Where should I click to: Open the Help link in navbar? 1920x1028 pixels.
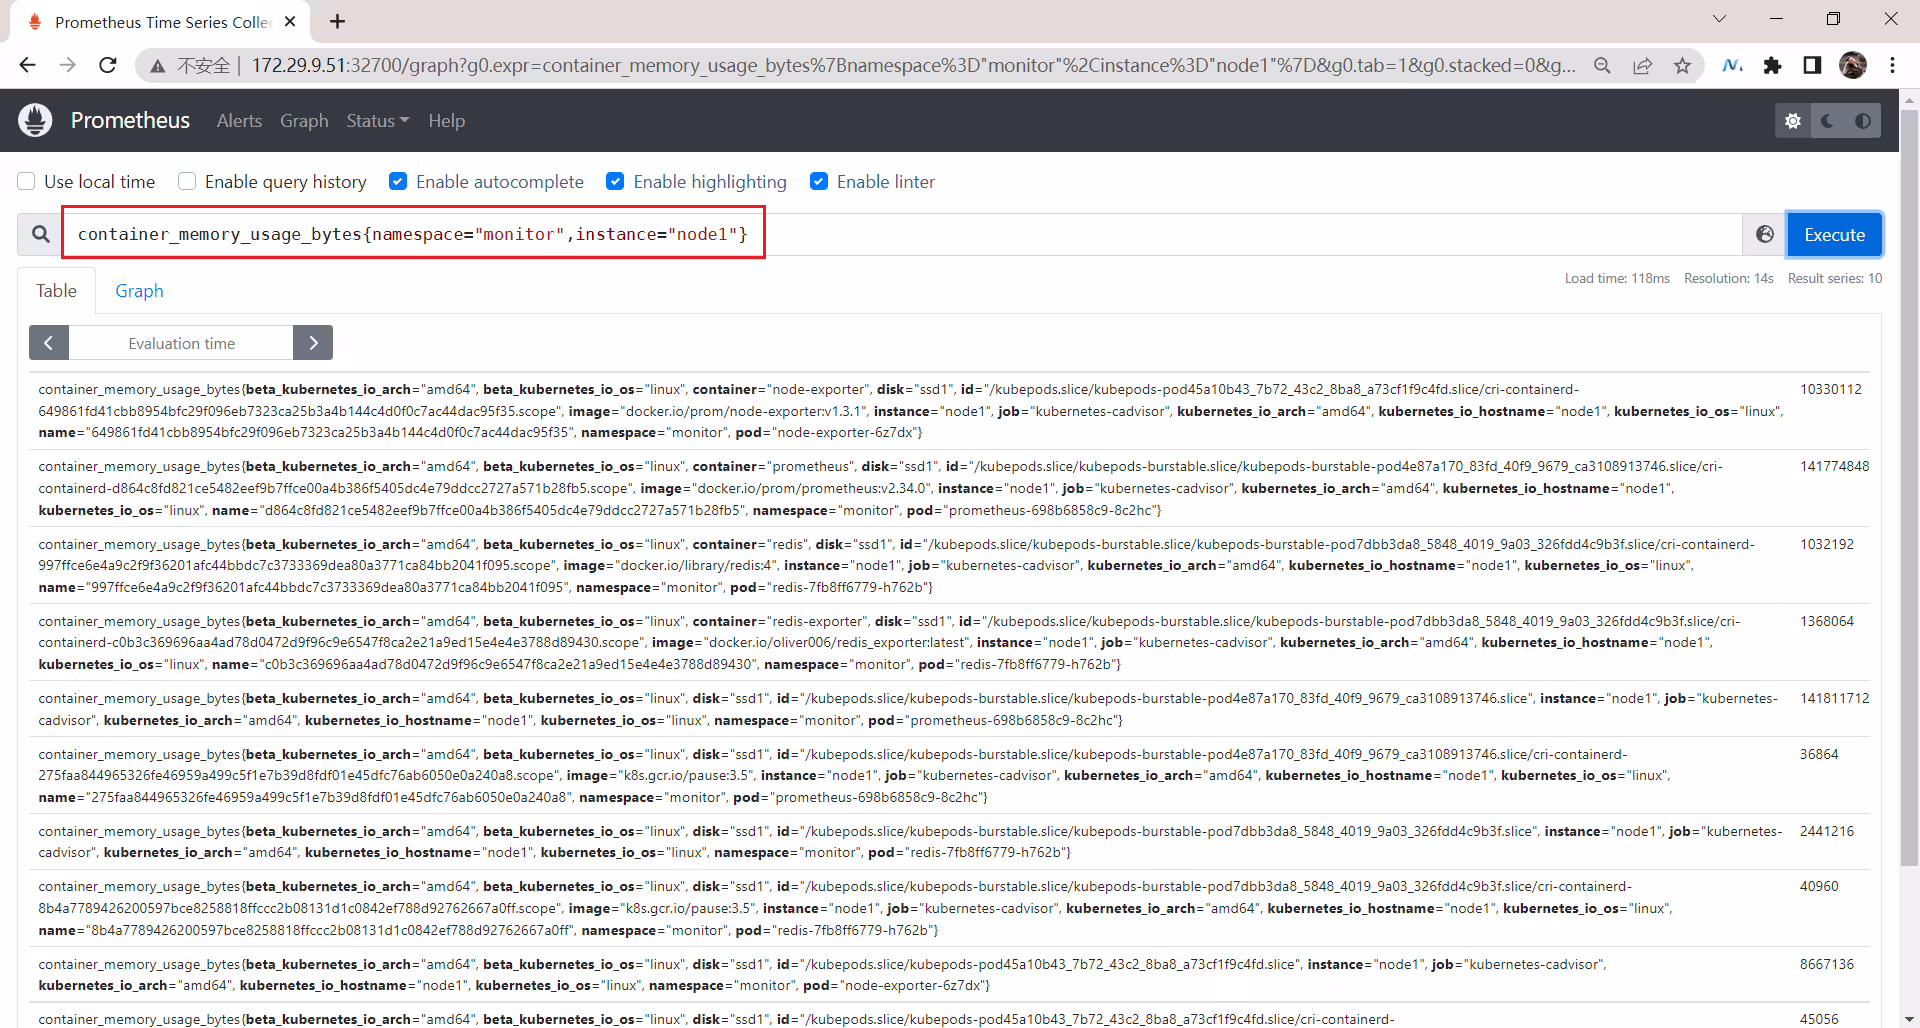coord(446,120)
